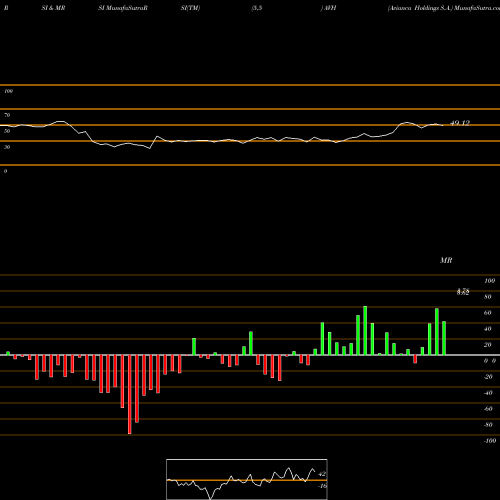Click the MR axis label 80
Image resolution: width=500 pixels, height=500 pixels.
pos(488,297)
